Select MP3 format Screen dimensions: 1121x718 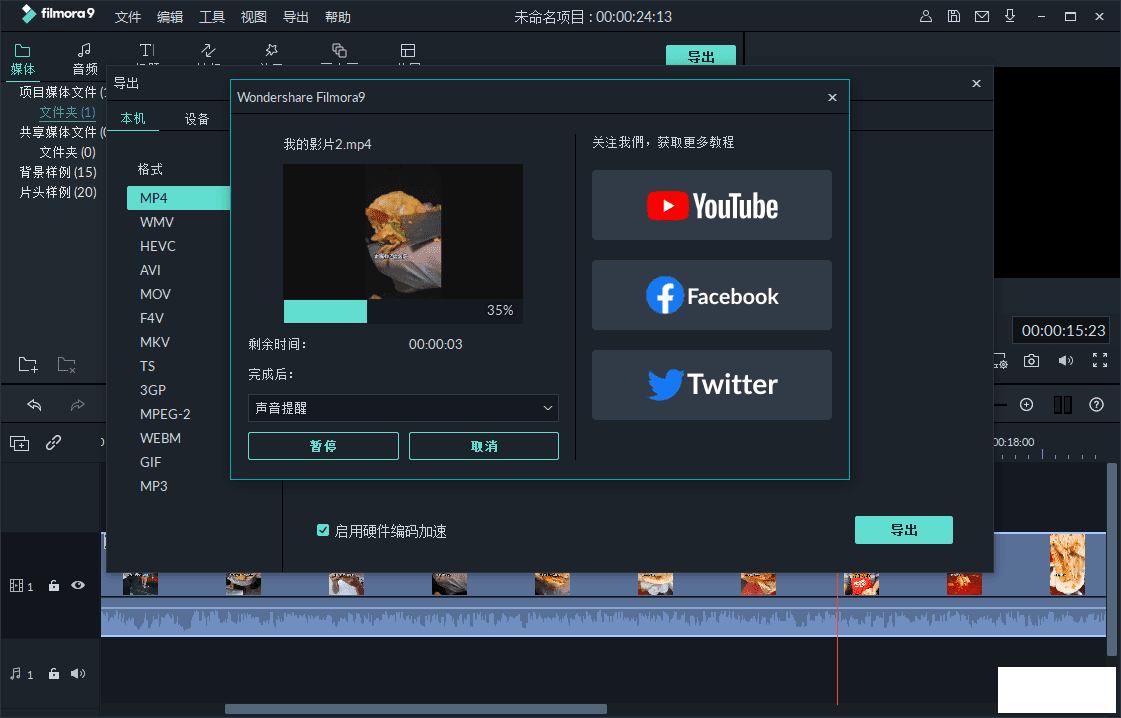point(154,486)
